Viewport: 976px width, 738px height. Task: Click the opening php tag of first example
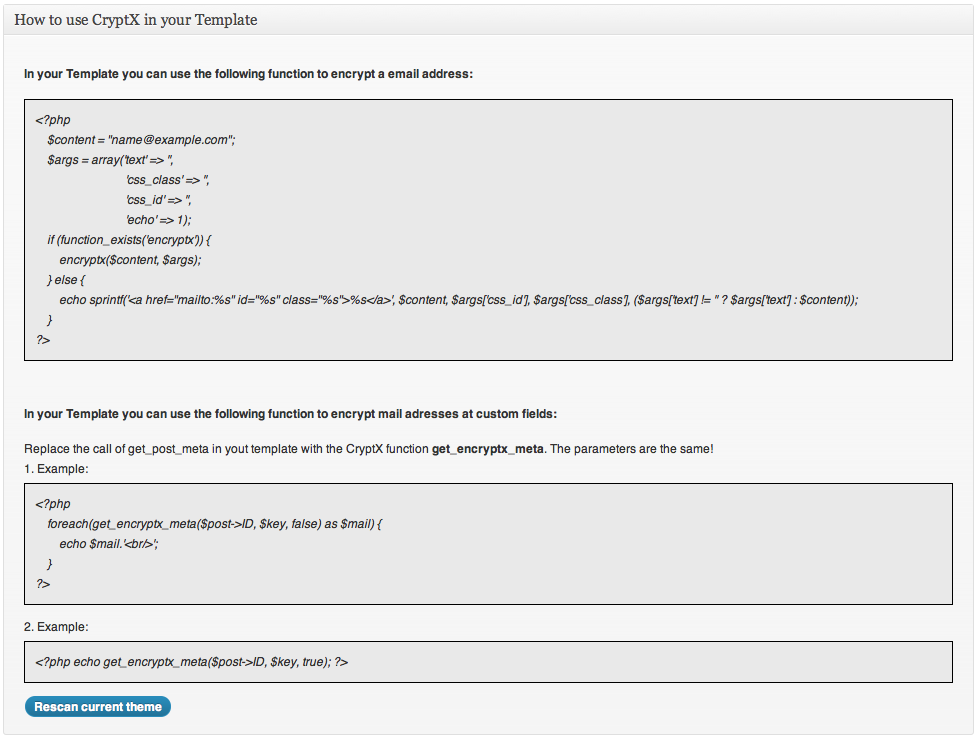coord(53,504)
